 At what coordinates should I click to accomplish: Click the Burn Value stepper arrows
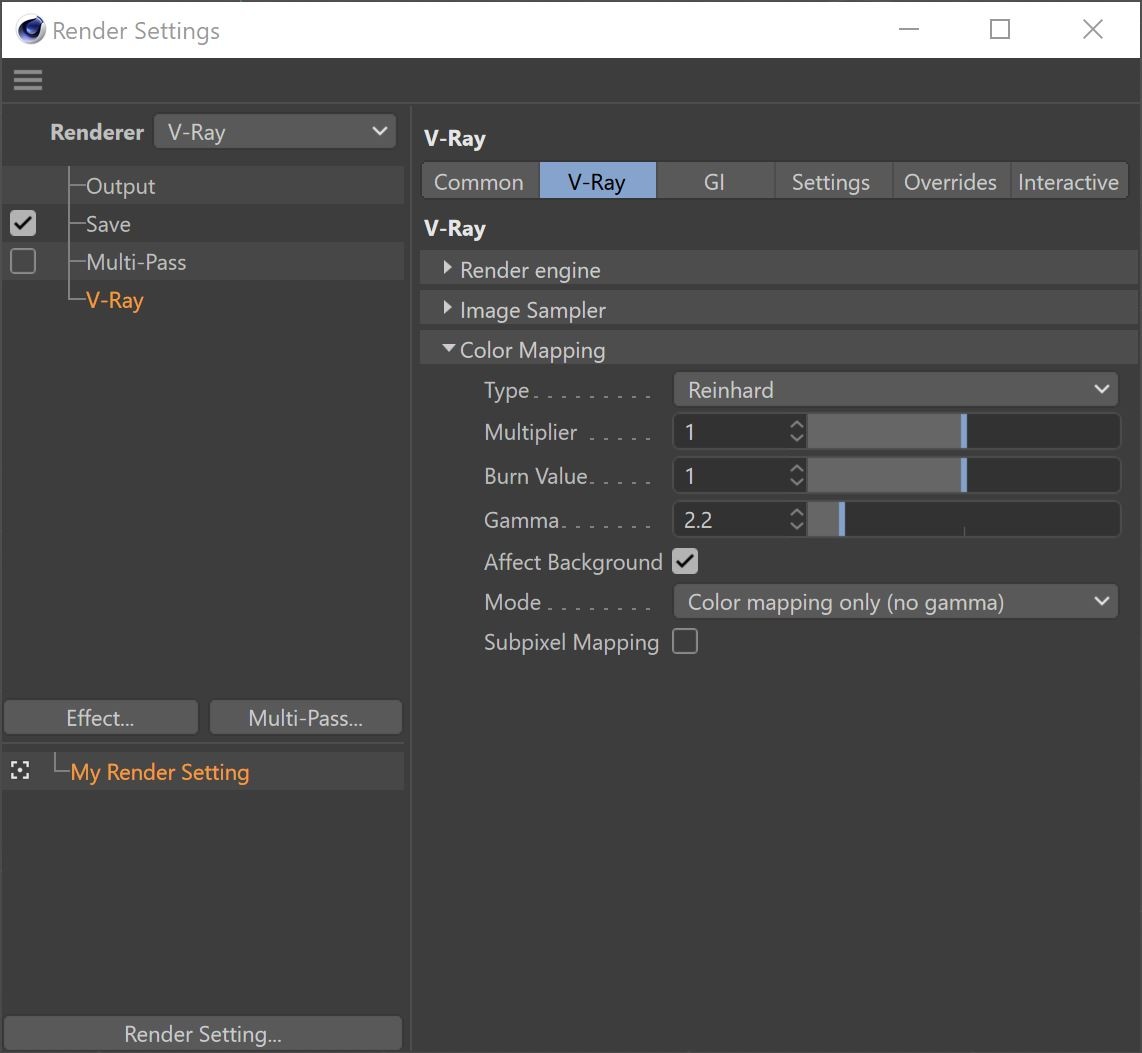[797, 476]
